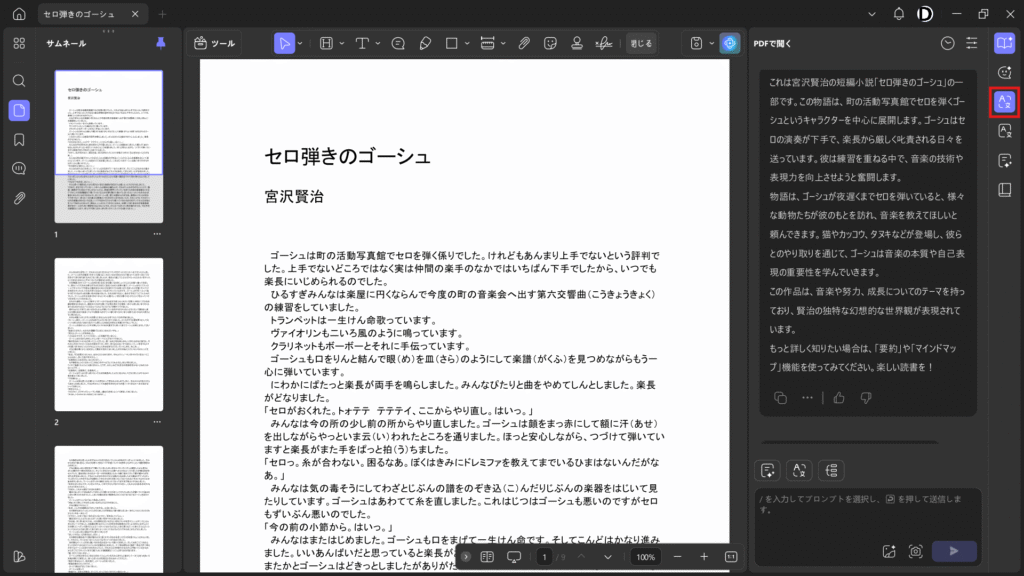Expand the shape rectangle tool dropdown arrow
Screen dimensions: 1024x576
pos(467,43)
